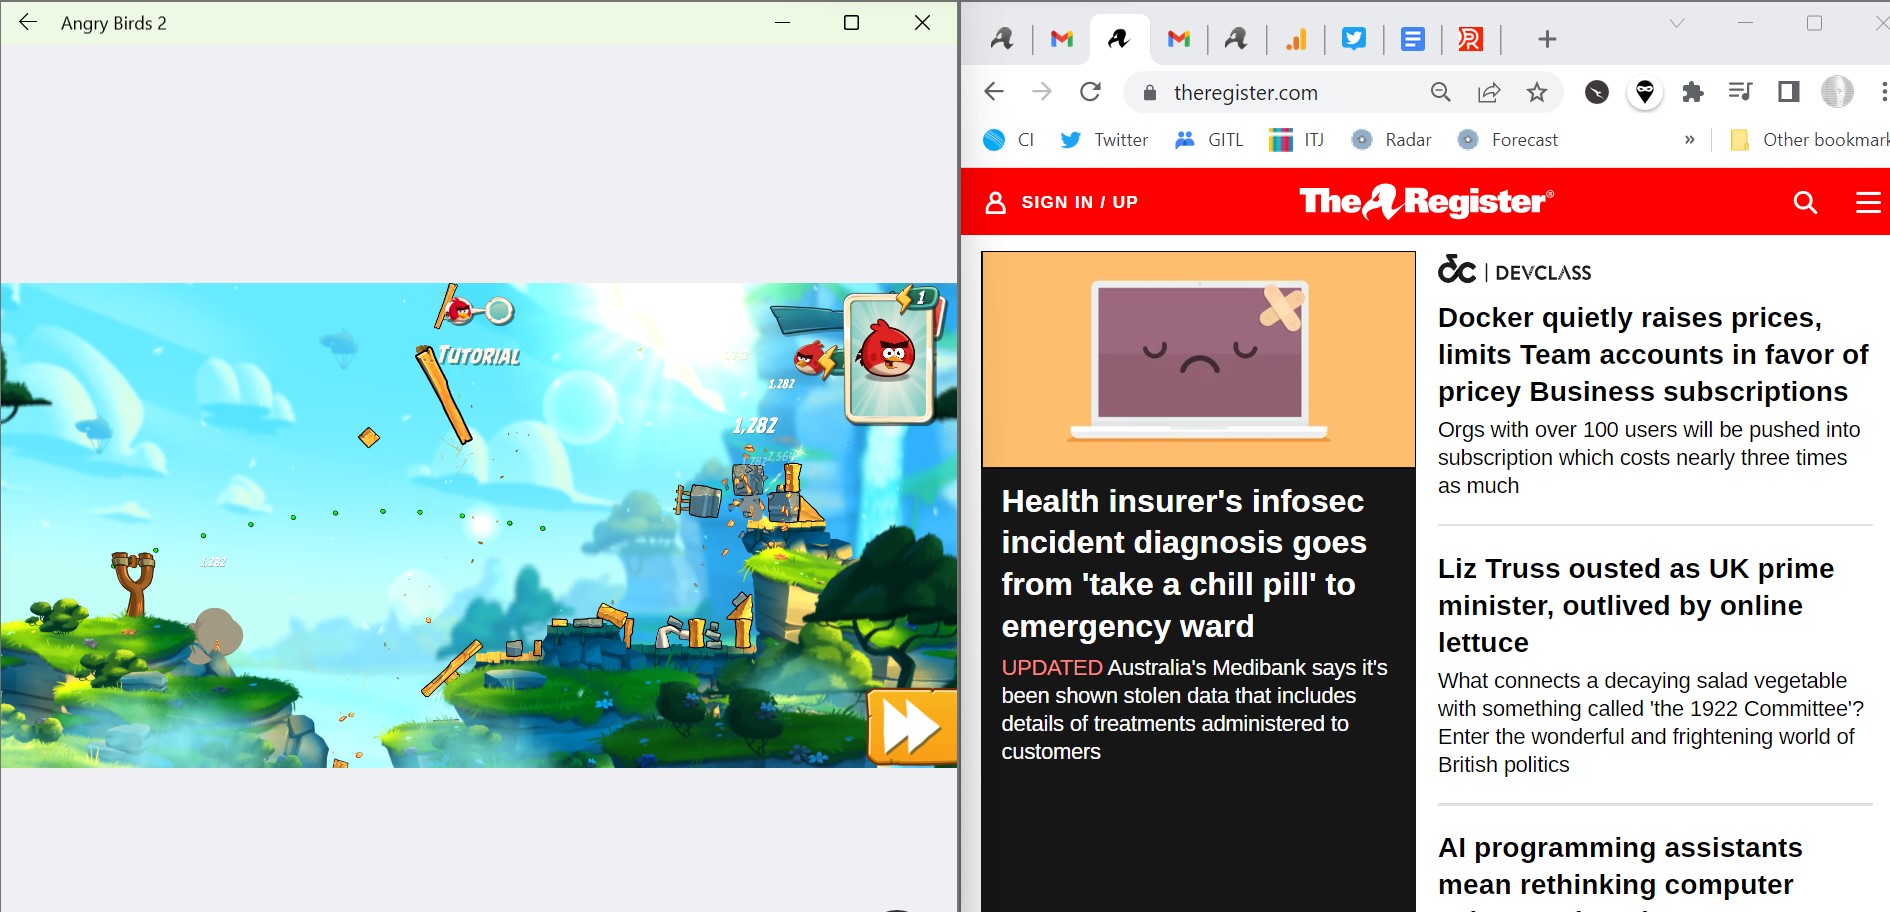Switch to the orange bar chart analytics tab
1890x912 pixels.
pyautogui.click(x=1295, y=39)
